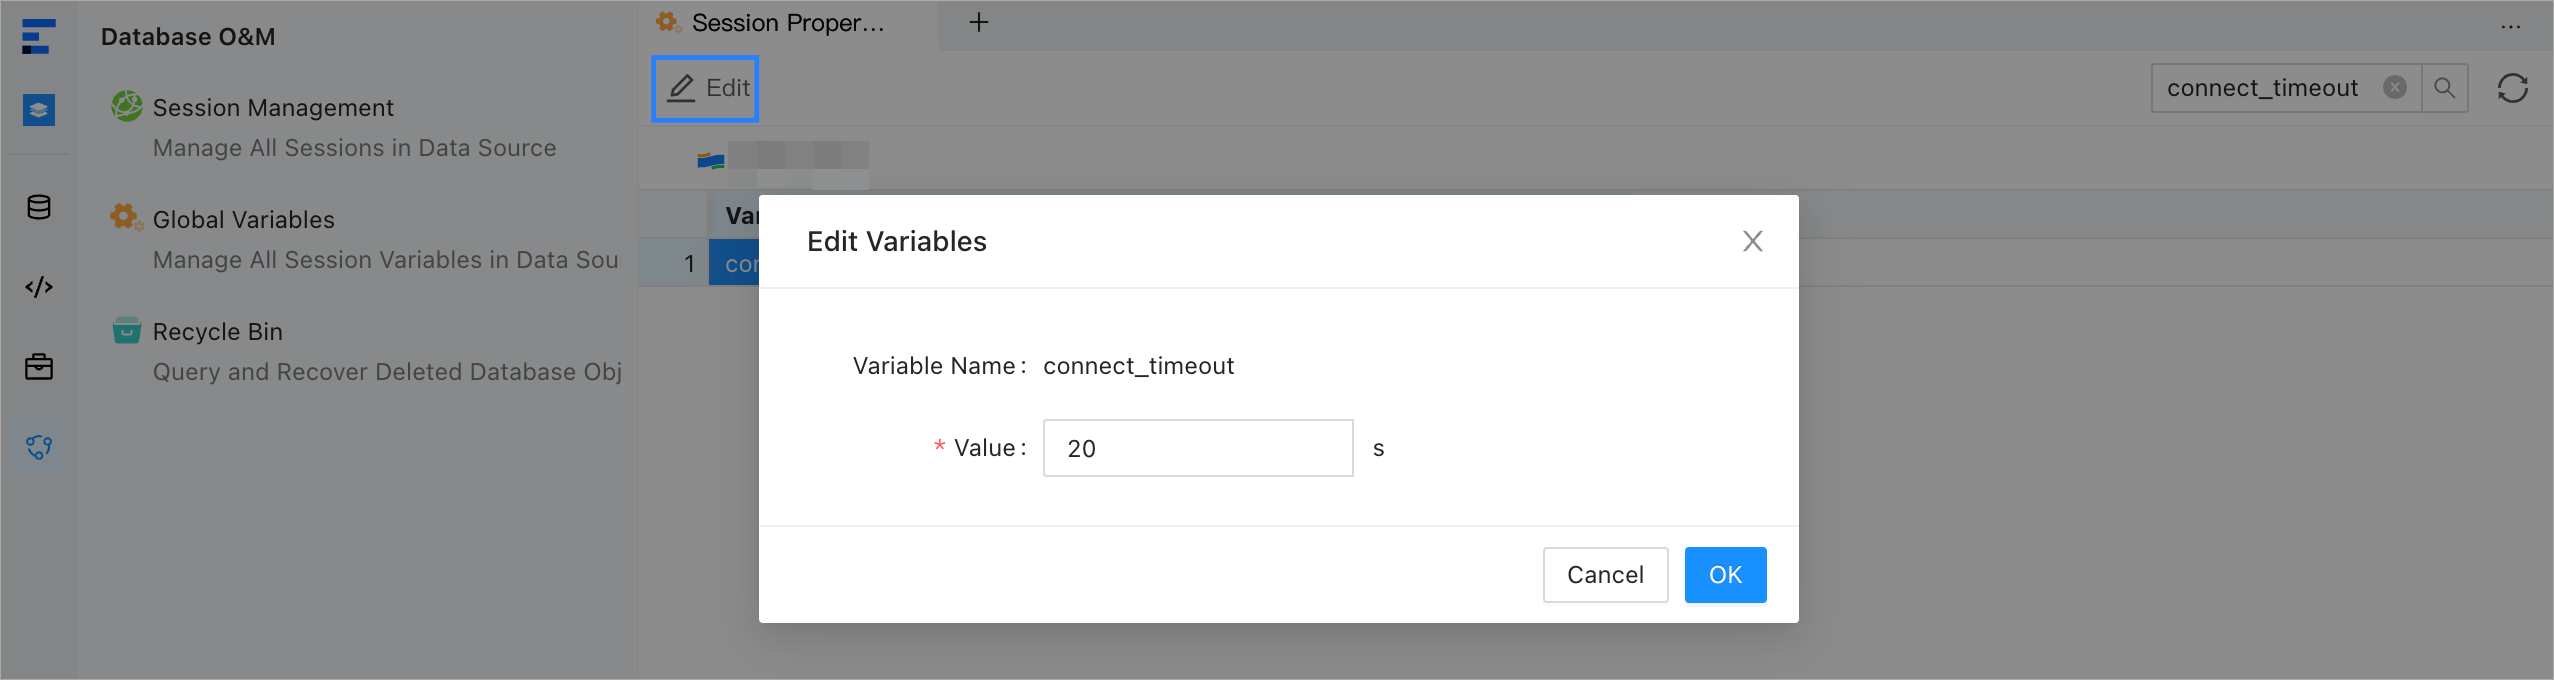This screenshot has height=680, width=2554.
Task: Click the briefcase sidebar icon
Action: click(x=39, y=367)
